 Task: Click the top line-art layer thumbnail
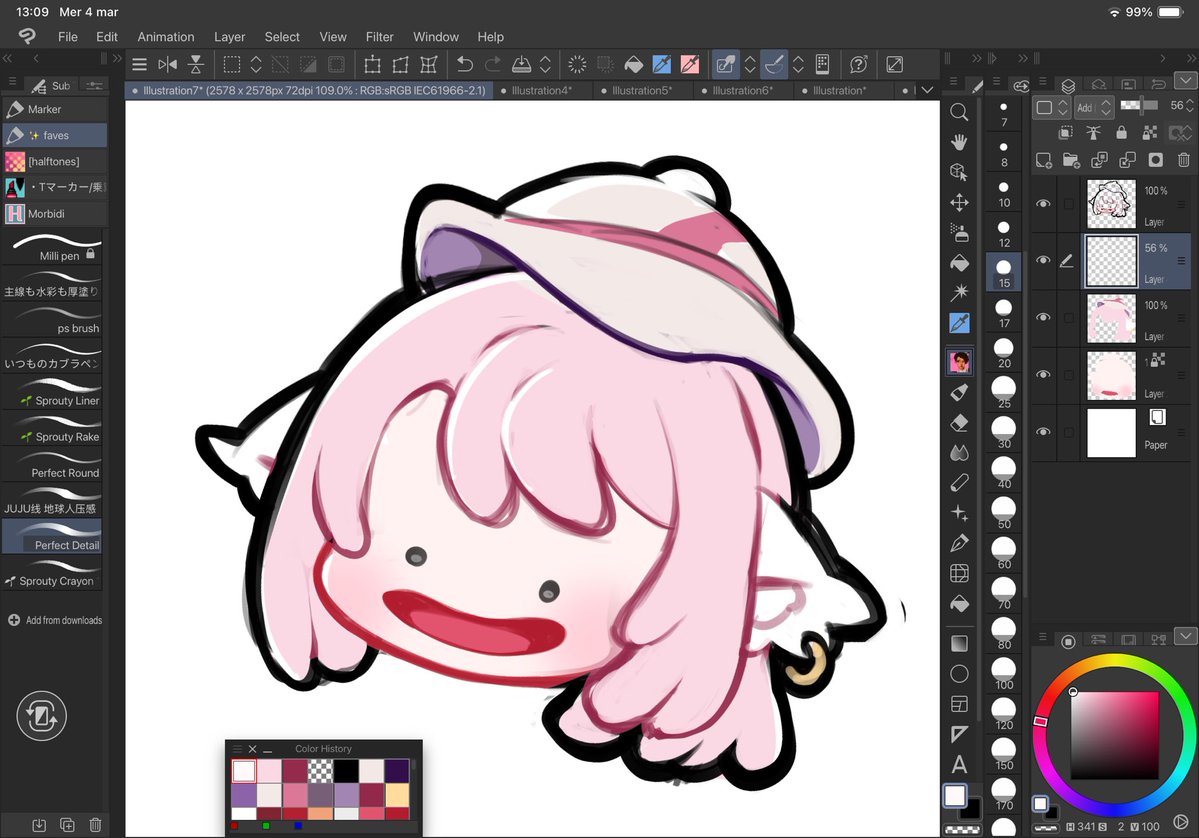[x=1111, y=203]
